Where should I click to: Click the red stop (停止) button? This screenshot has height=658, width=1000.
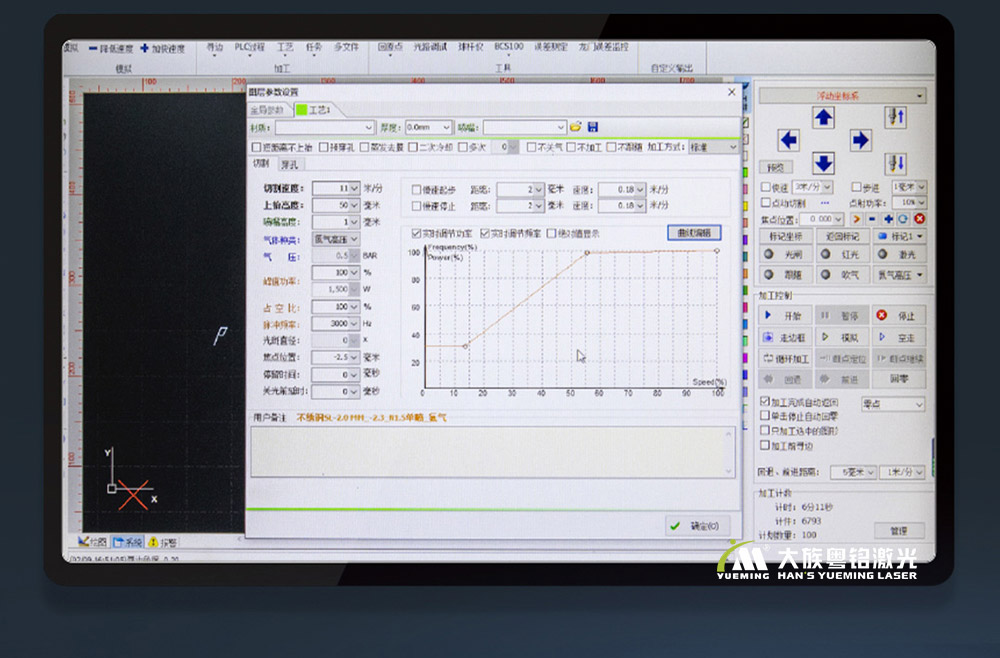click(896, 315)
